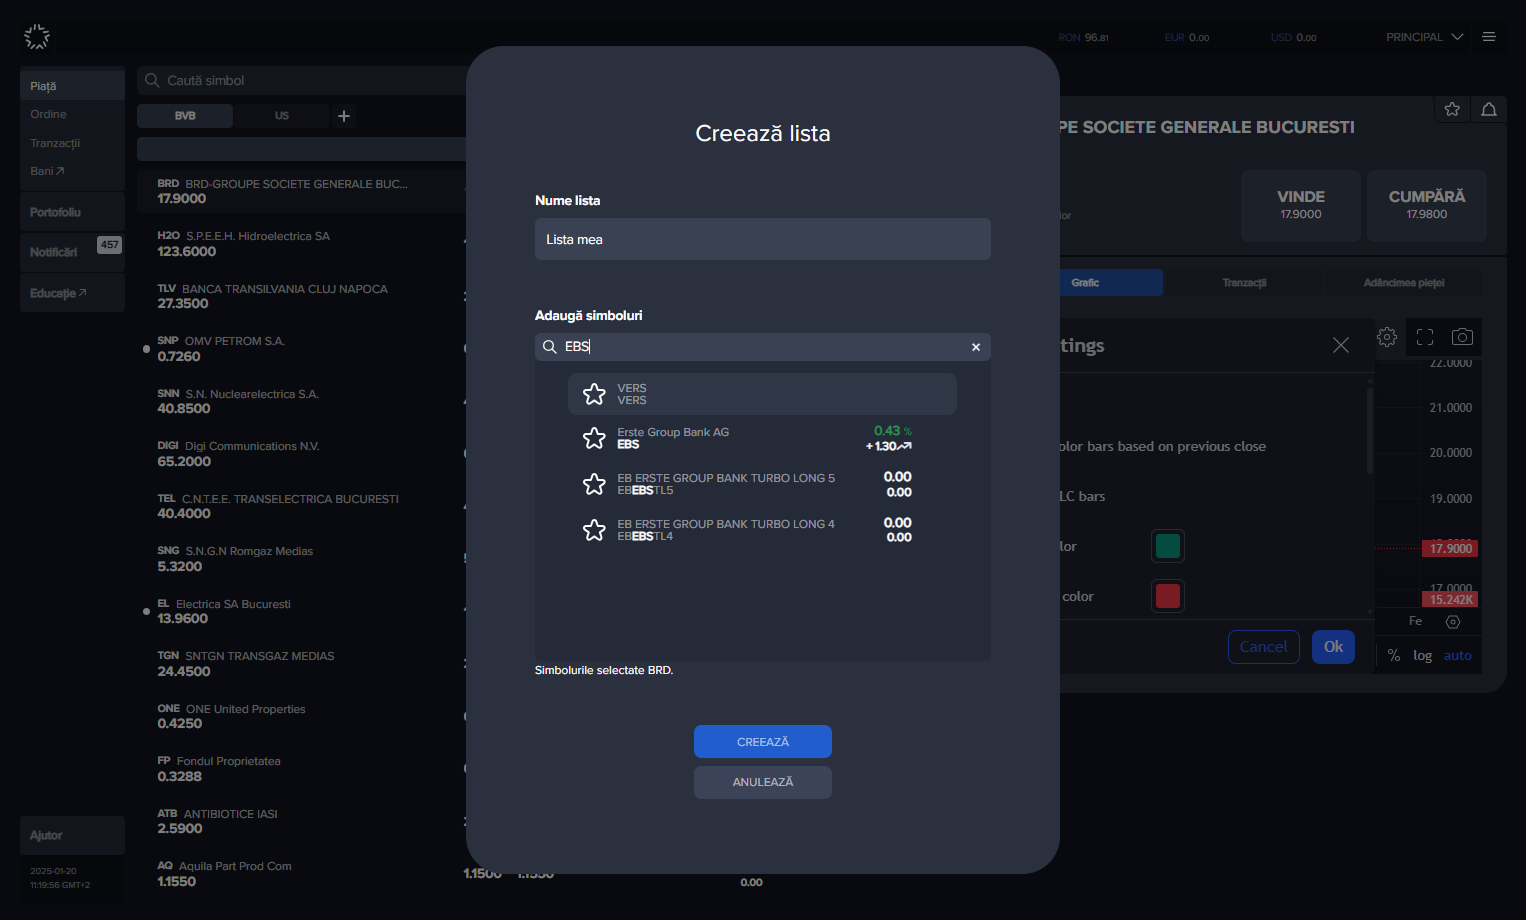
Task: Click the magnifier icon in Adaugă simboluri field
Action: coord(549,347)
